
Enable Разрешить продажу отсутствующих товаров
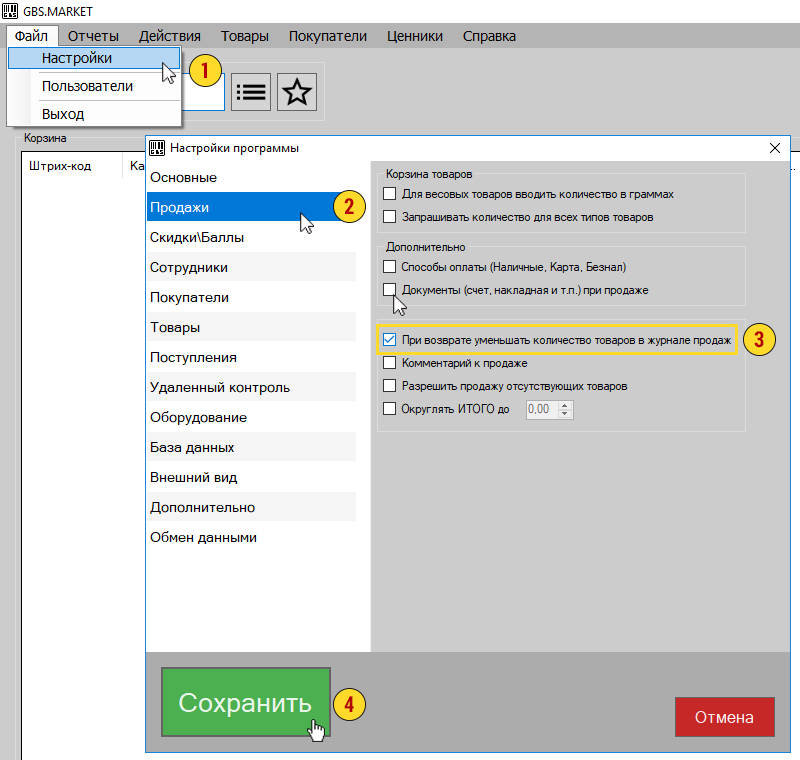tap(389, 386)
